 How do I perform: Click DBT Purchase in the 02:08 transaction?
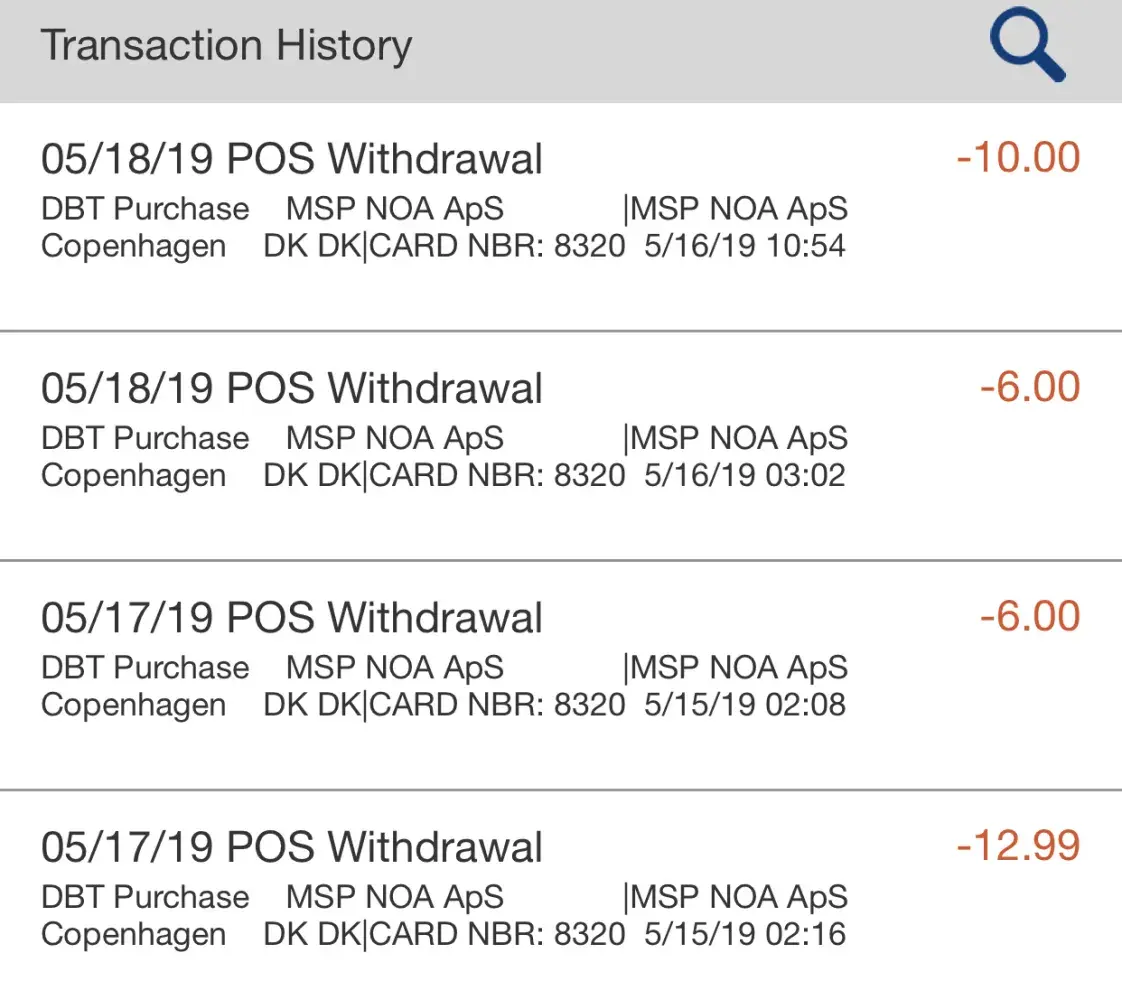pyautogui.click(x=145, y=667)
